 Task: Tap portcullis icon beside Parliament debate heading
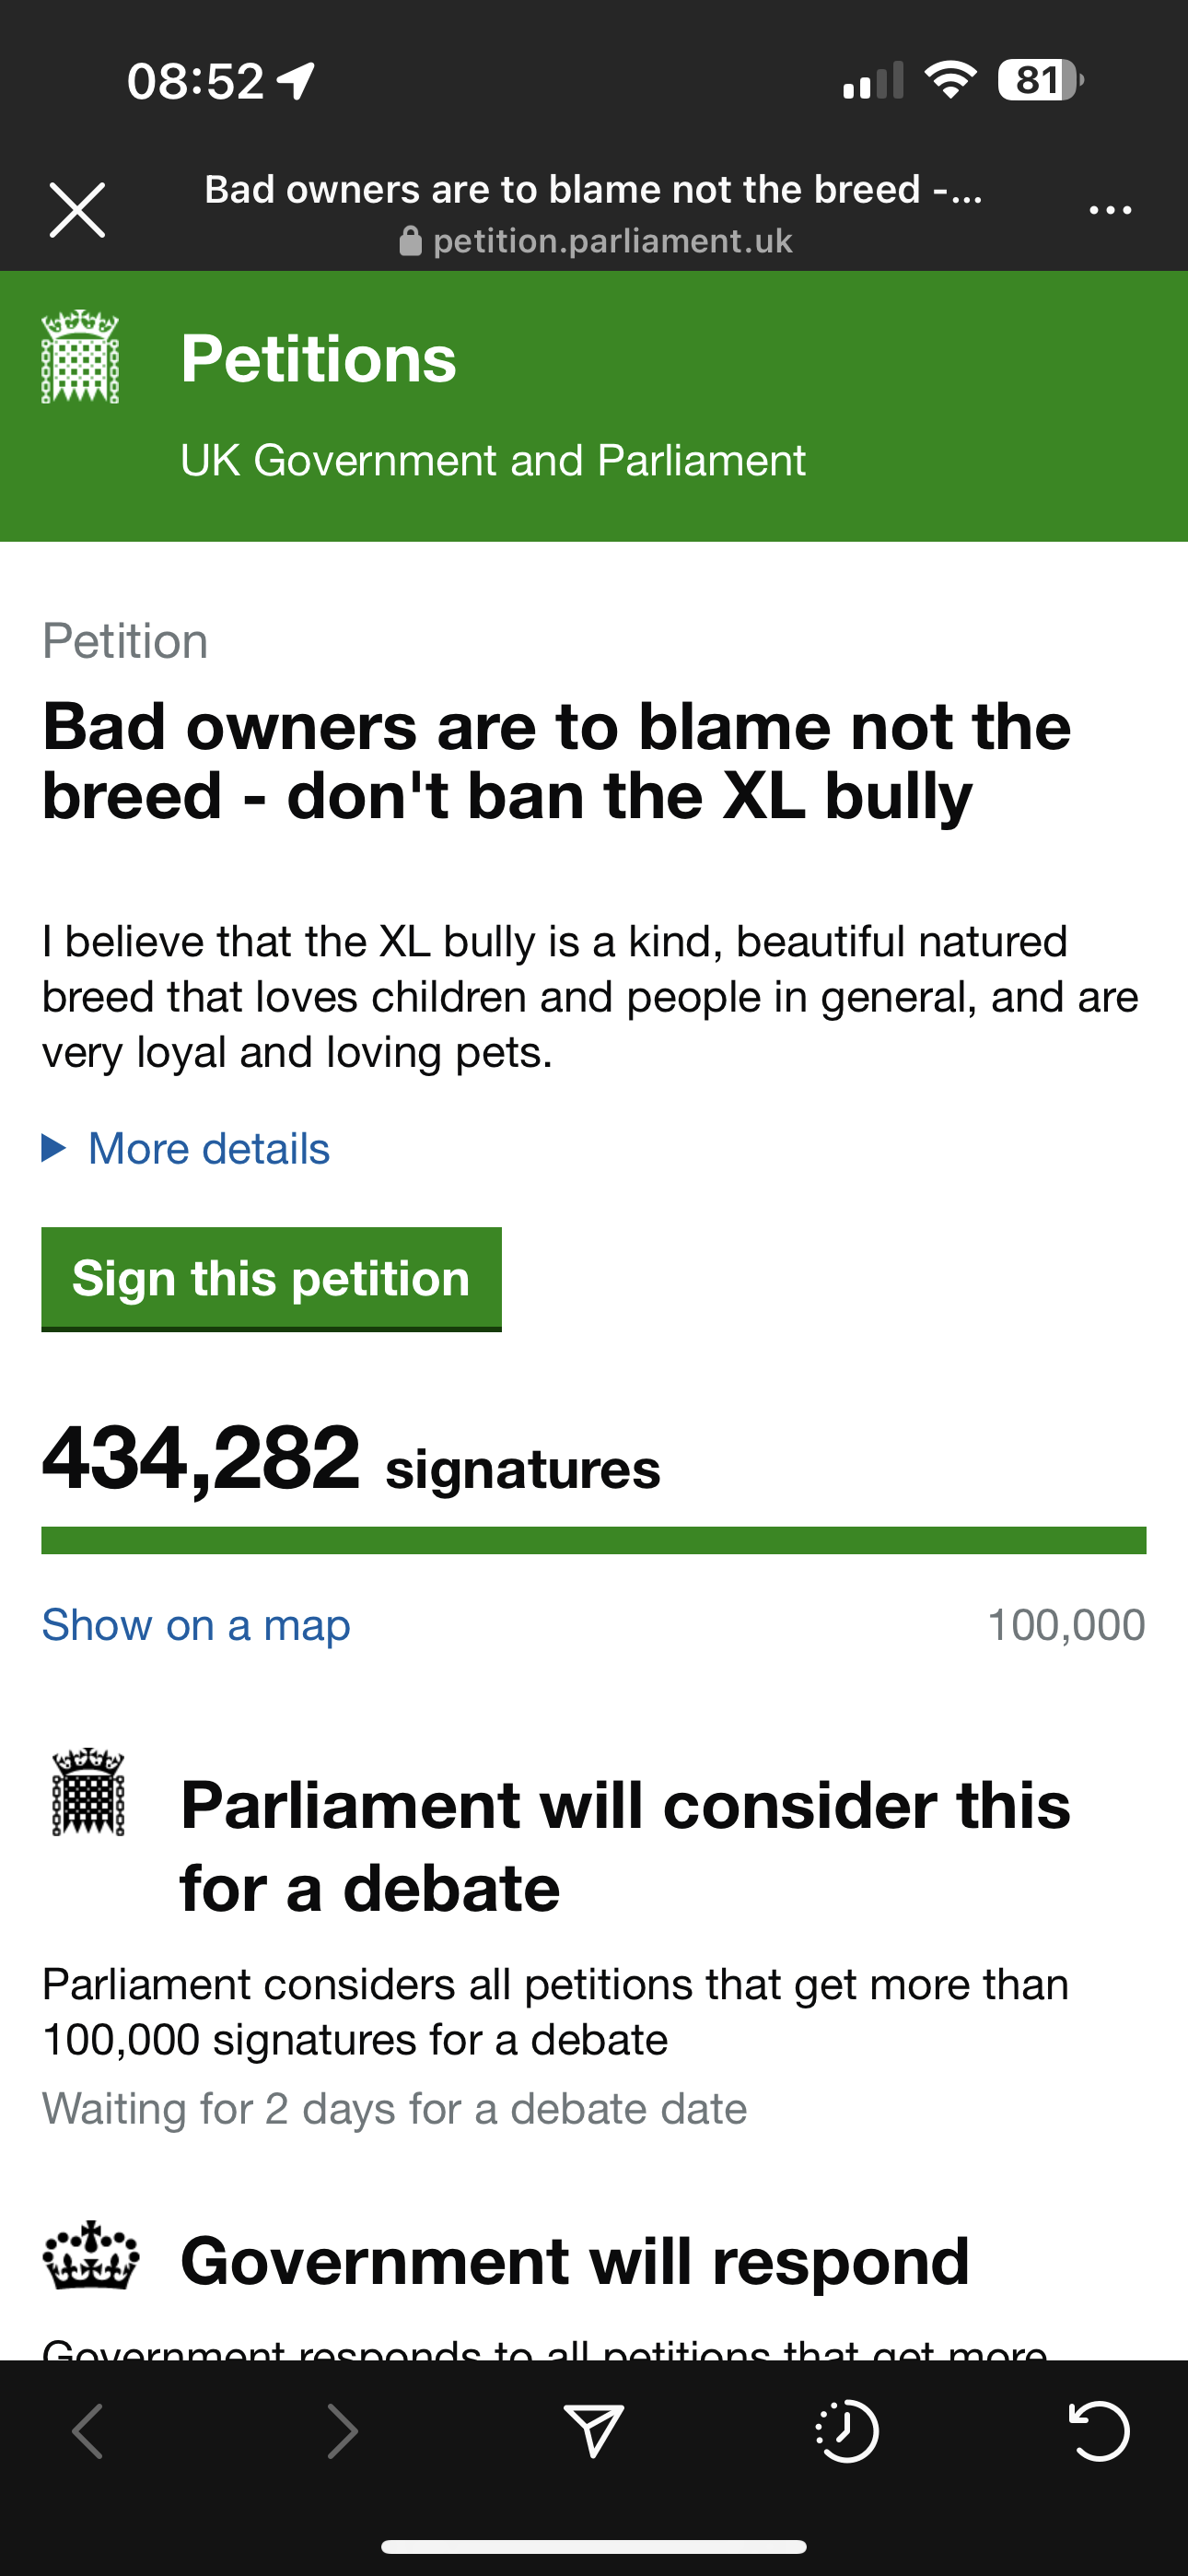[x=88, y=1792]
